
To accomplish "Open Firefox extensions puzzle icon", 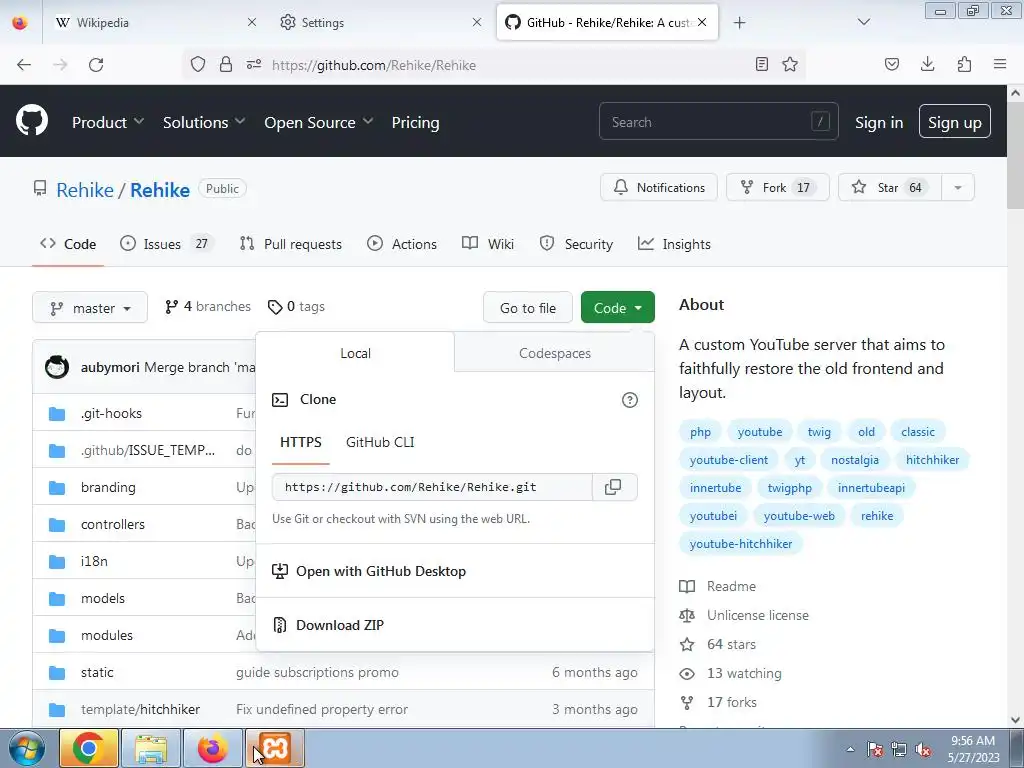I will click(x=964, y=64).
